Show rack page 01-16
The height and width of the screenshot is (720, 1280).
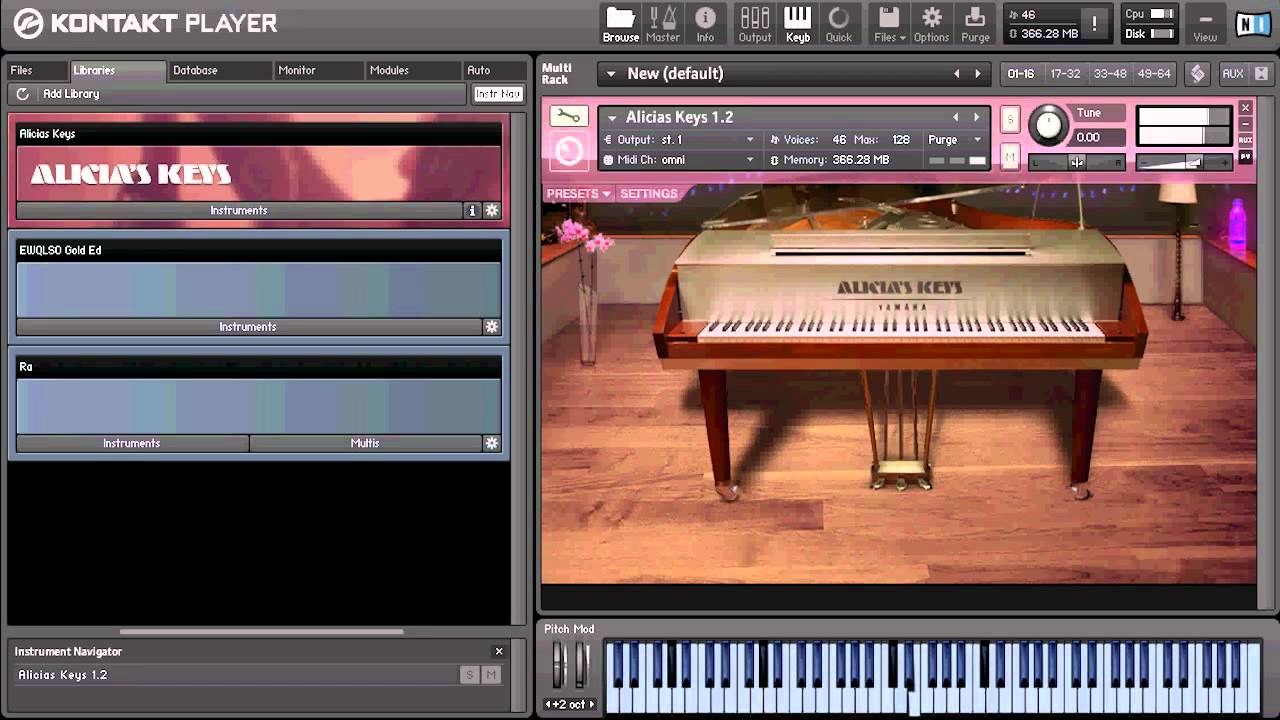click(x=1021, y=74)
